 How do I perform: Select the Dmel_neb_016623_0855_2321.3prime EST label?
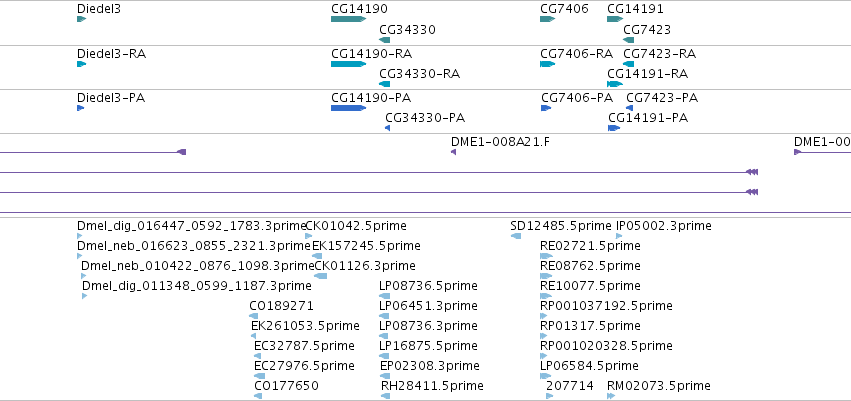pos(194,246)
